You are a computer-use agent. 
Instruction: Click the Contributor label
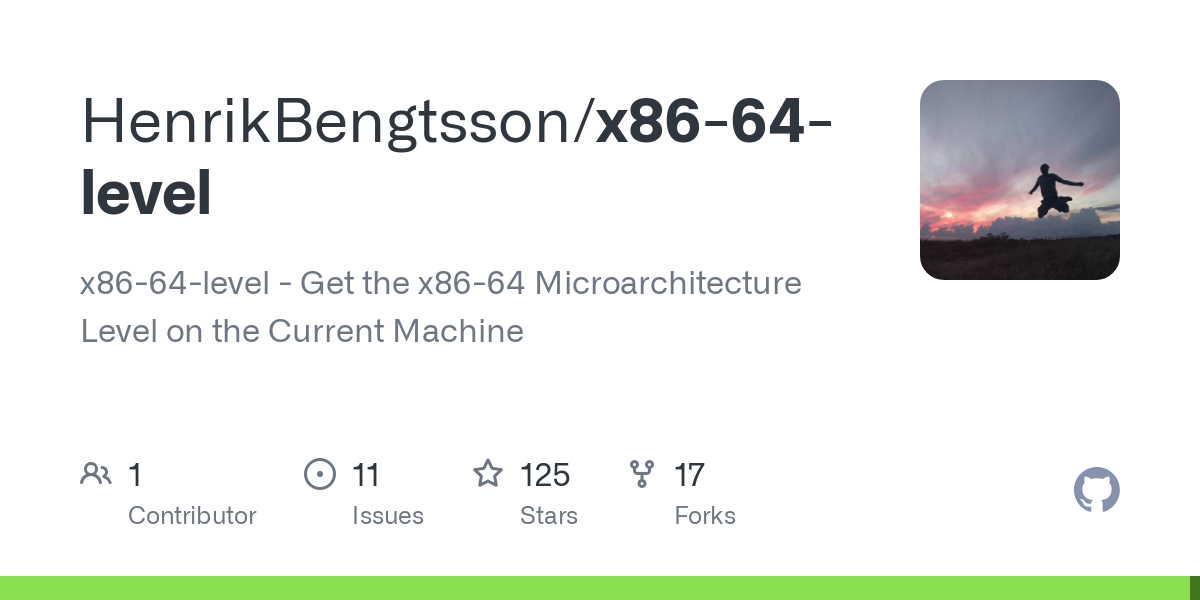tap(192, 516)
